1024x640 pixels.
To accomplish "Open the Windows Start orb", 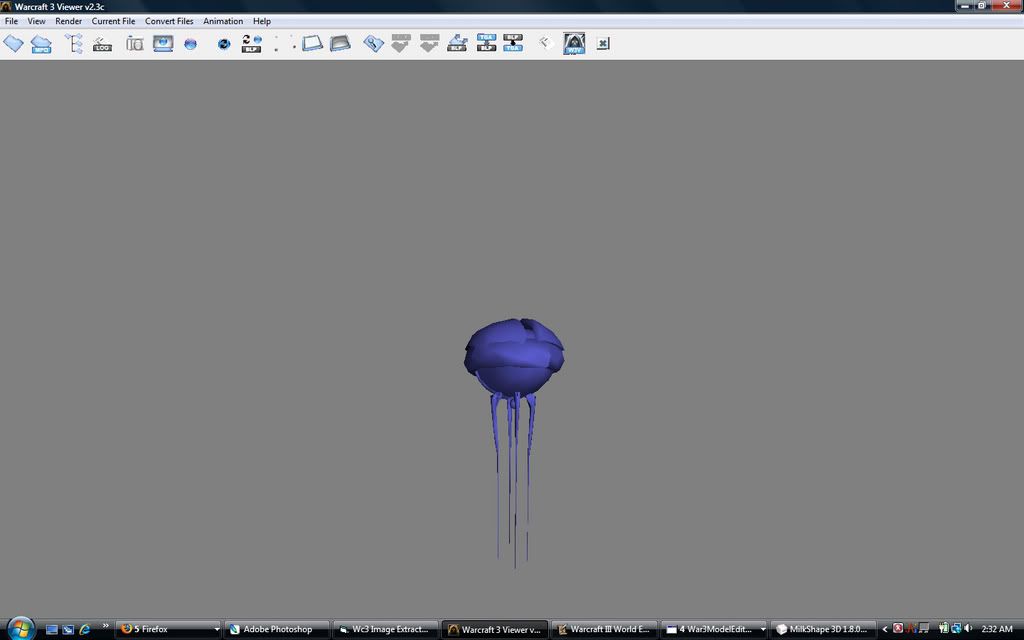I will pos(21,628).
